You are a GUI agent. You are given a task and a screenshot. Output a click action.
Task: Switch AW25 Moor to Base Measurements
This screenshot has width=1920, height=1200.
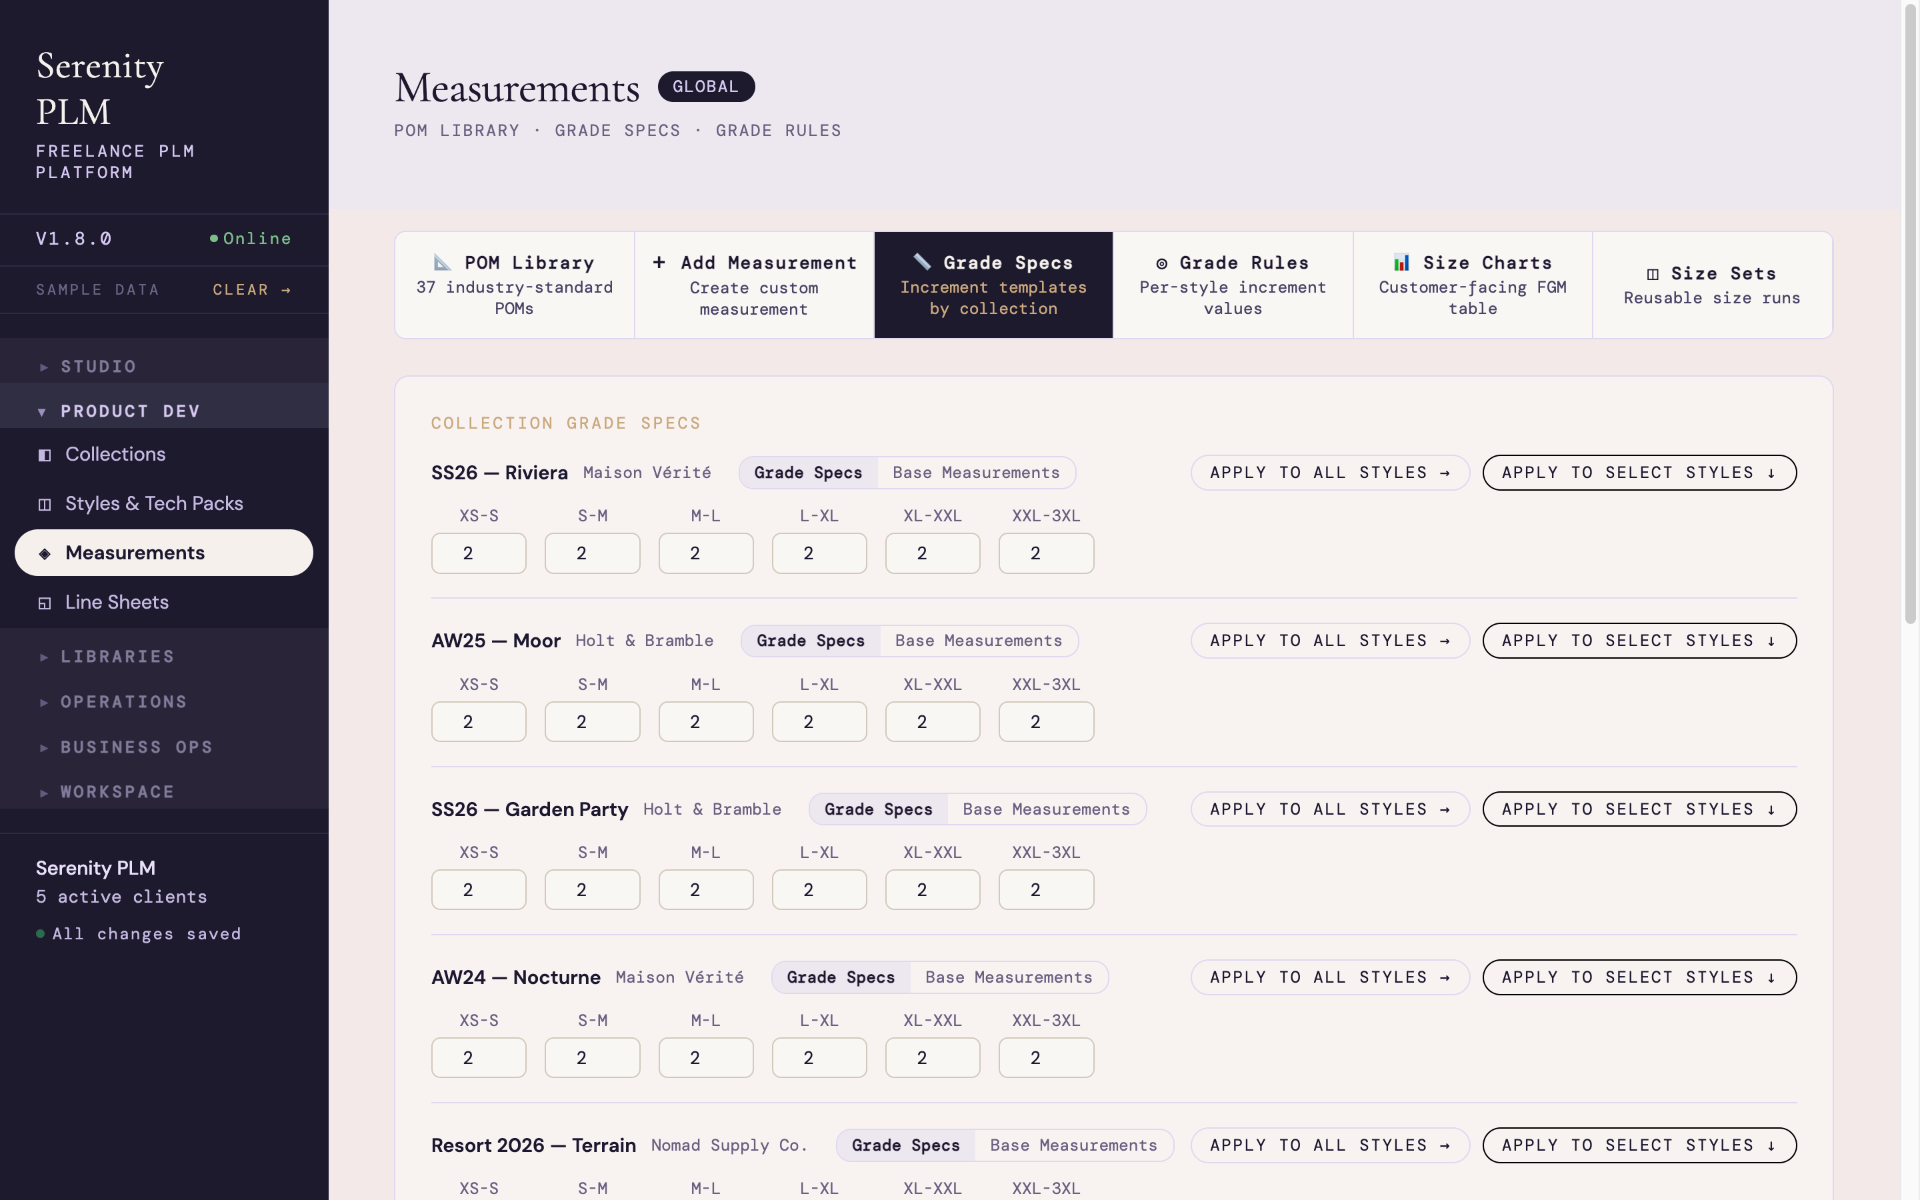pyautogui.click(x=979, y=641)
